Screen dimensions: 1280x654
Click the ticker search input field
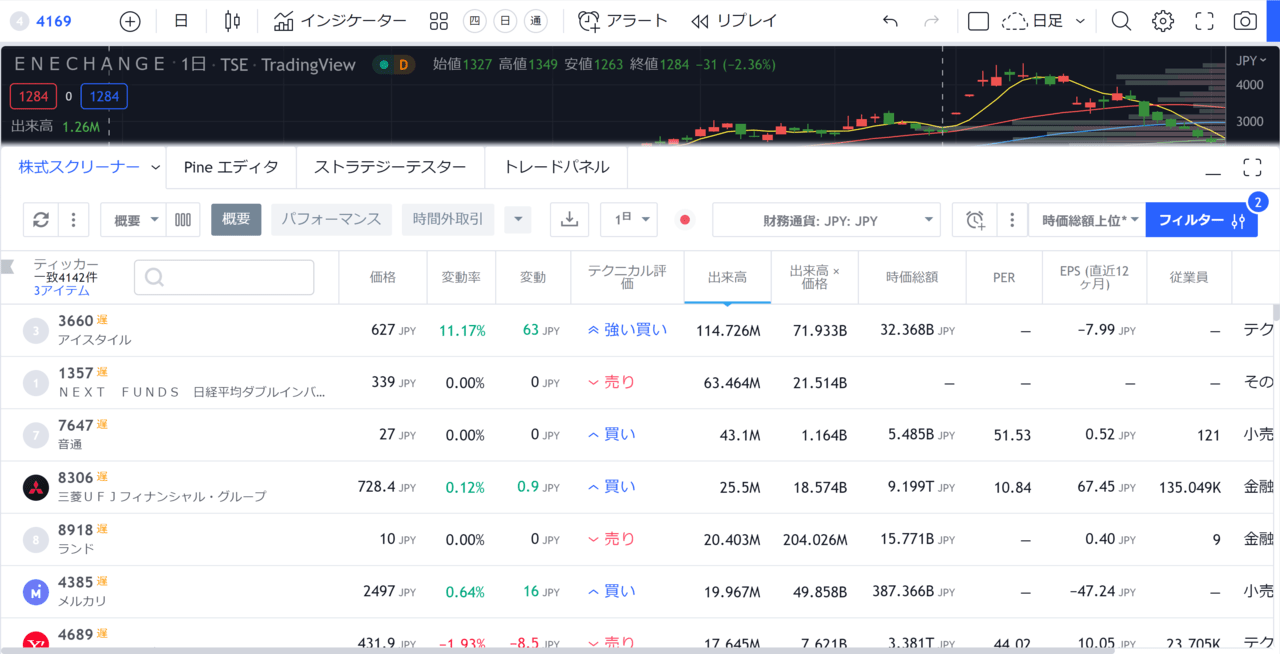click(x=224, y=277)
